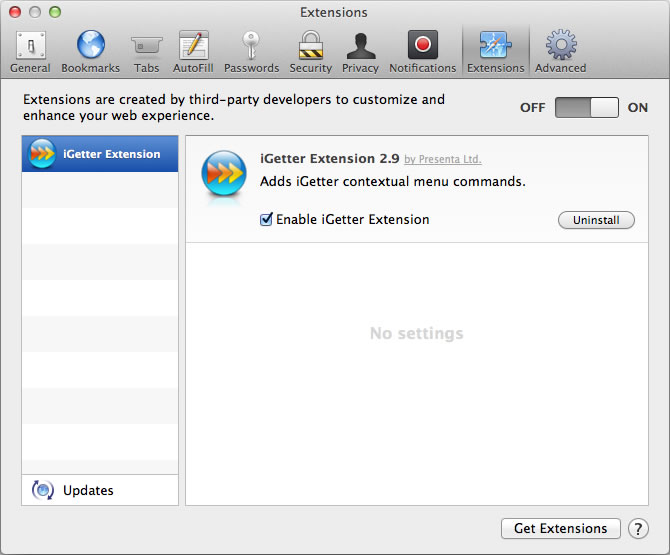This screenshot has height=555, width=670.
Task: Select iGetter Extension in the sidebar list
Action: [100, 154]
